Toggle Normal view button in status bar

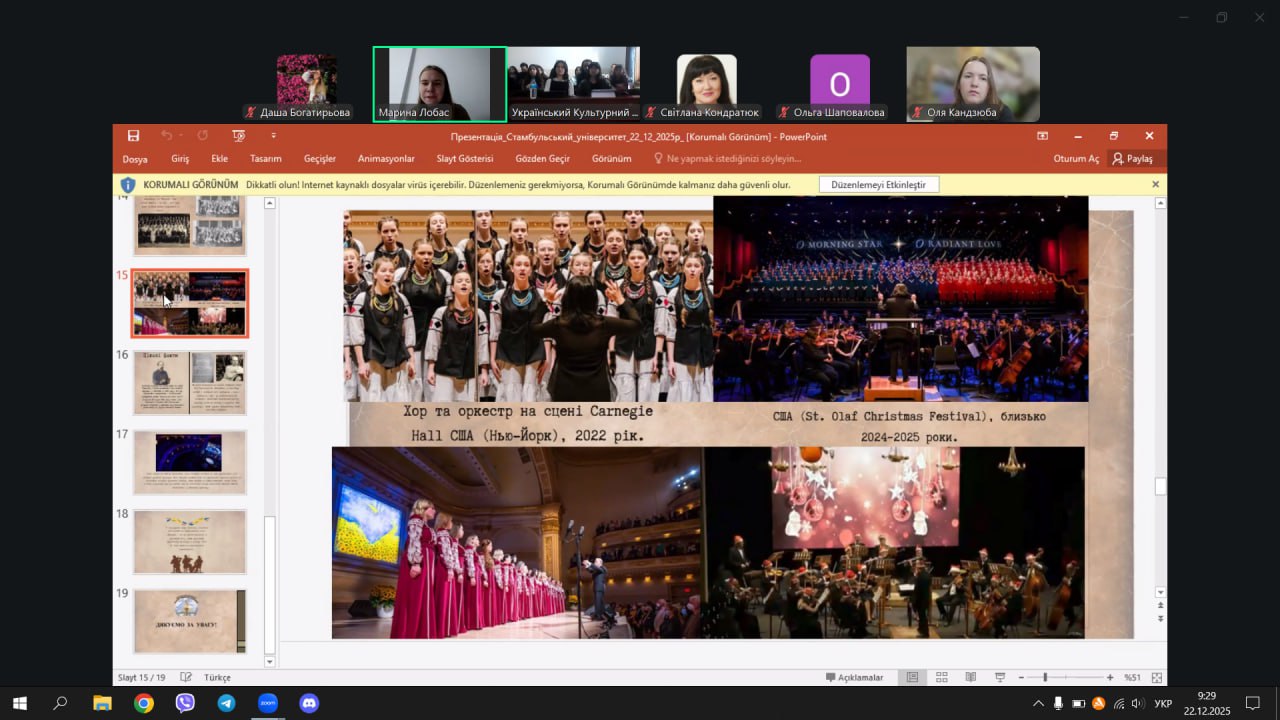pyautogui.click(x=912, y=677)
